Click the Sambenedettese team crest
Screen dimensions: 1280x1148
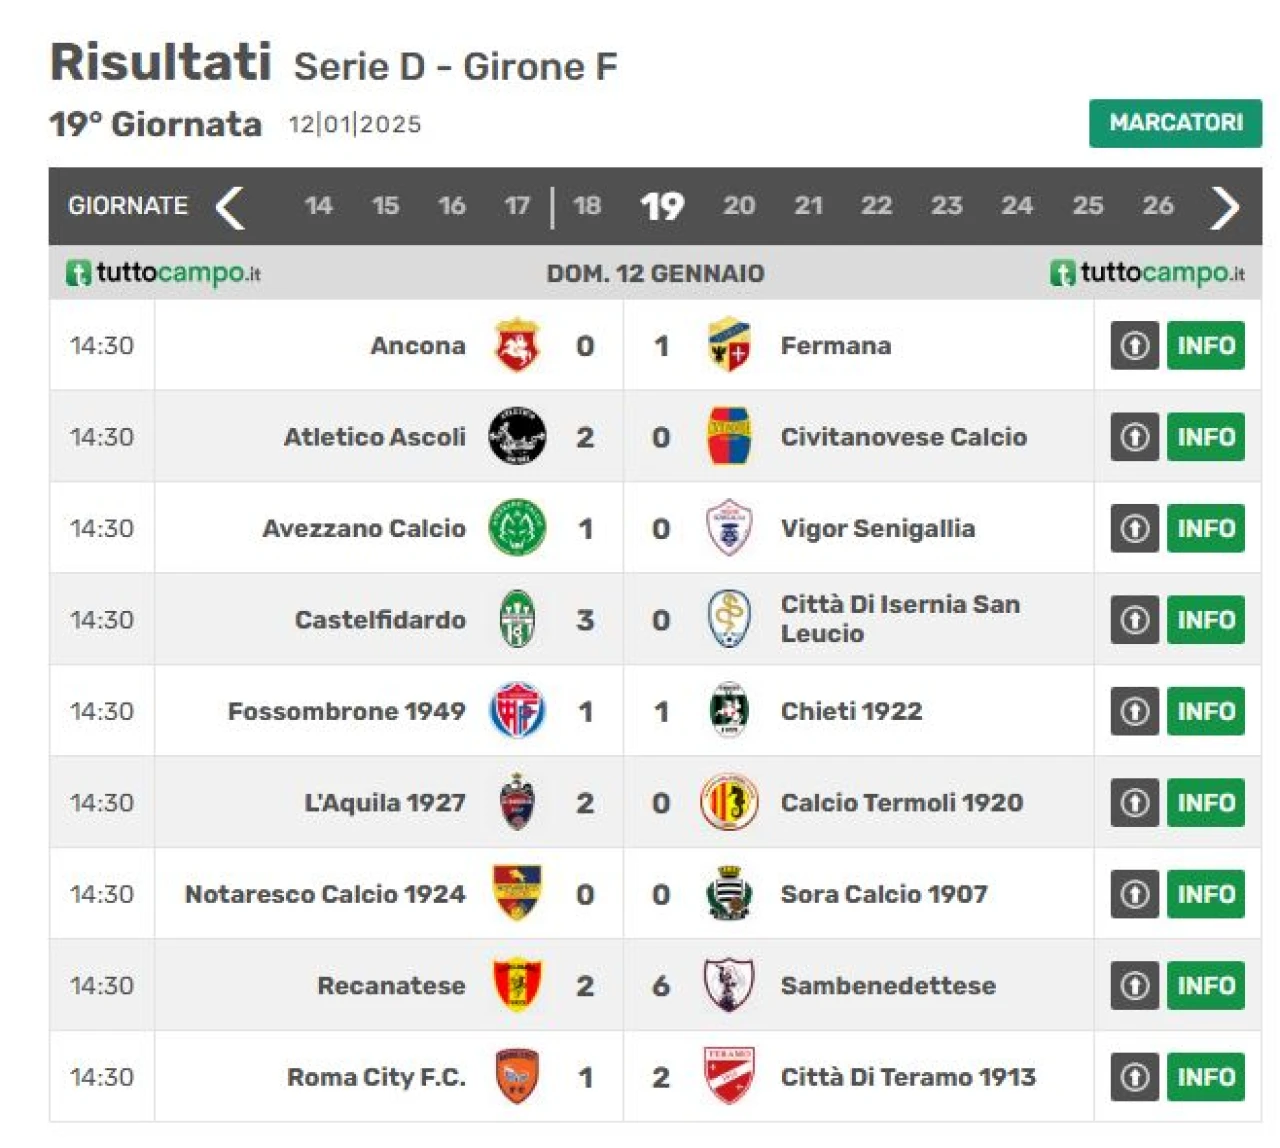(729, 985)
